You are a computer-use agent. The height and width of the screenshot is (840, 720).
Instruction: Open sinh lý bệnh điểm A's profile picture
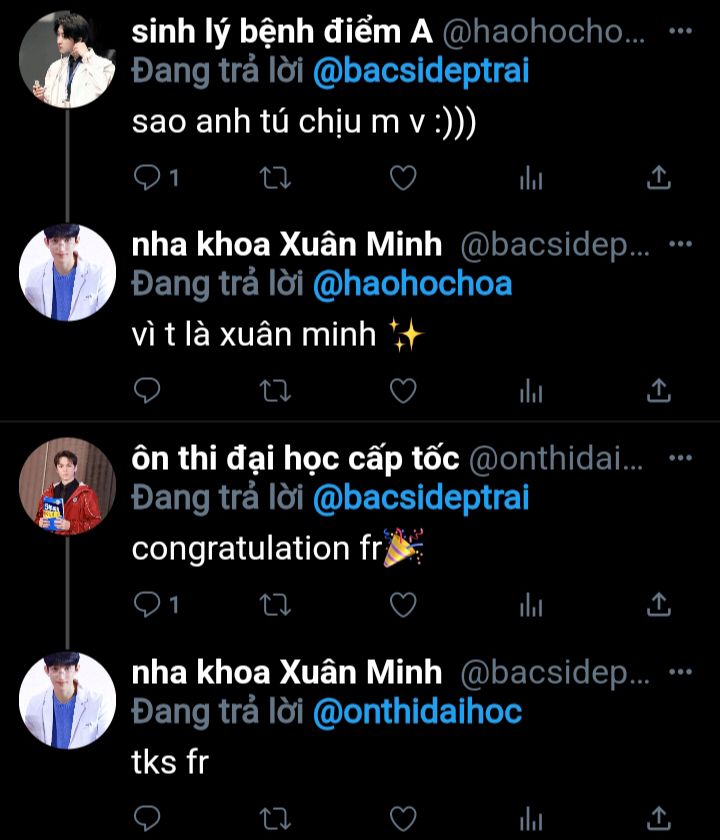click(x=68, y=60)
